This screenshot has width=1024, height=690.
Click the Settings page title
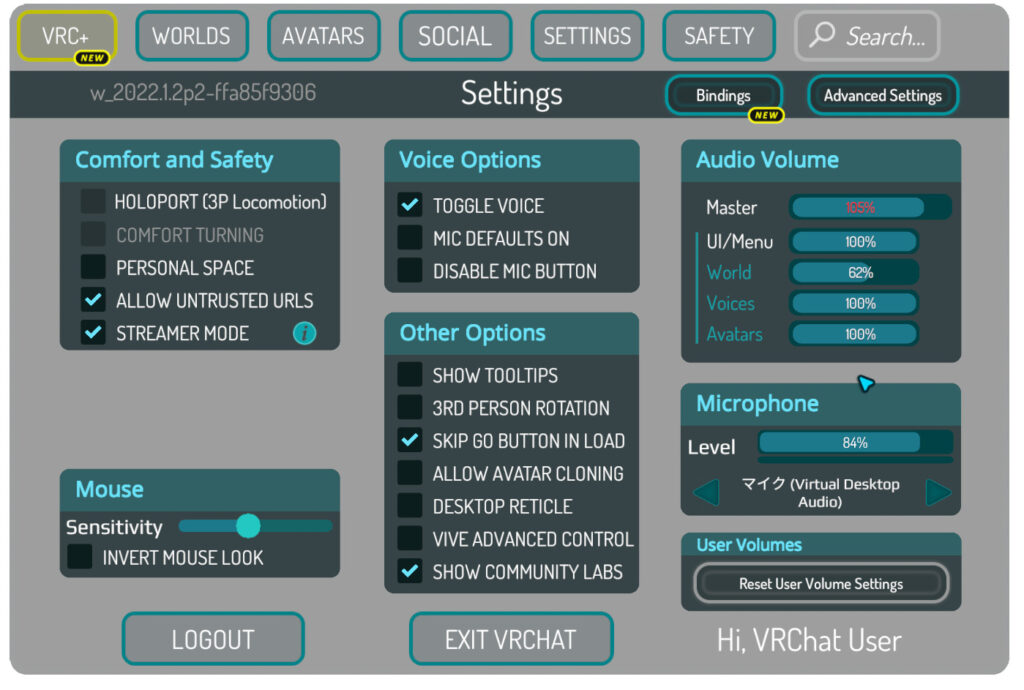tap(511, 94)
